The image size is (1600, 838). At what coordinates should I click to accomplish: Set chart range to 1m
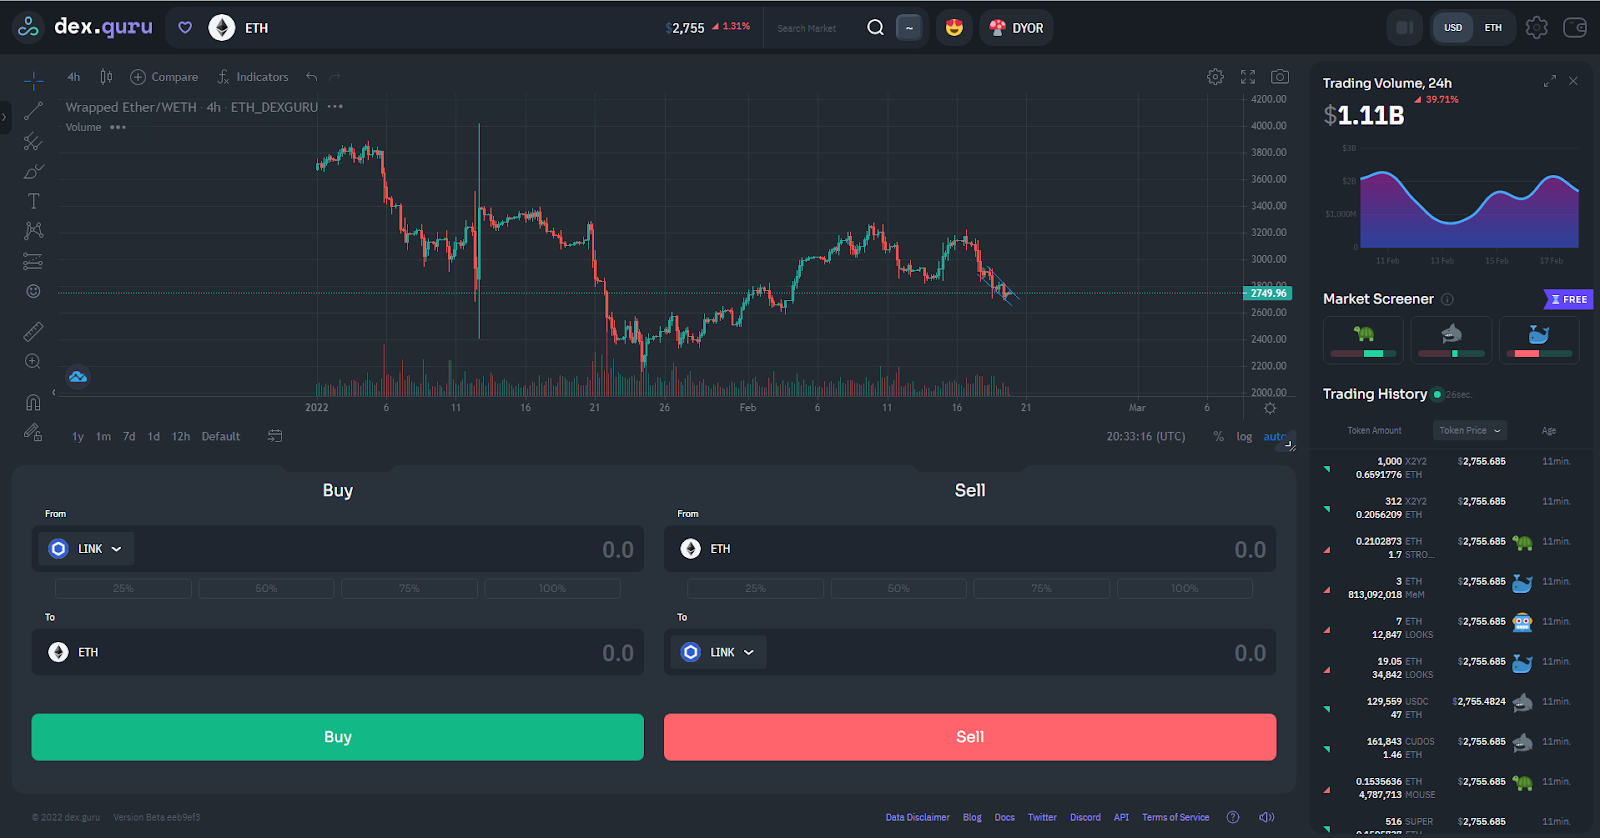pyautogui.click(x=103, y=437)
